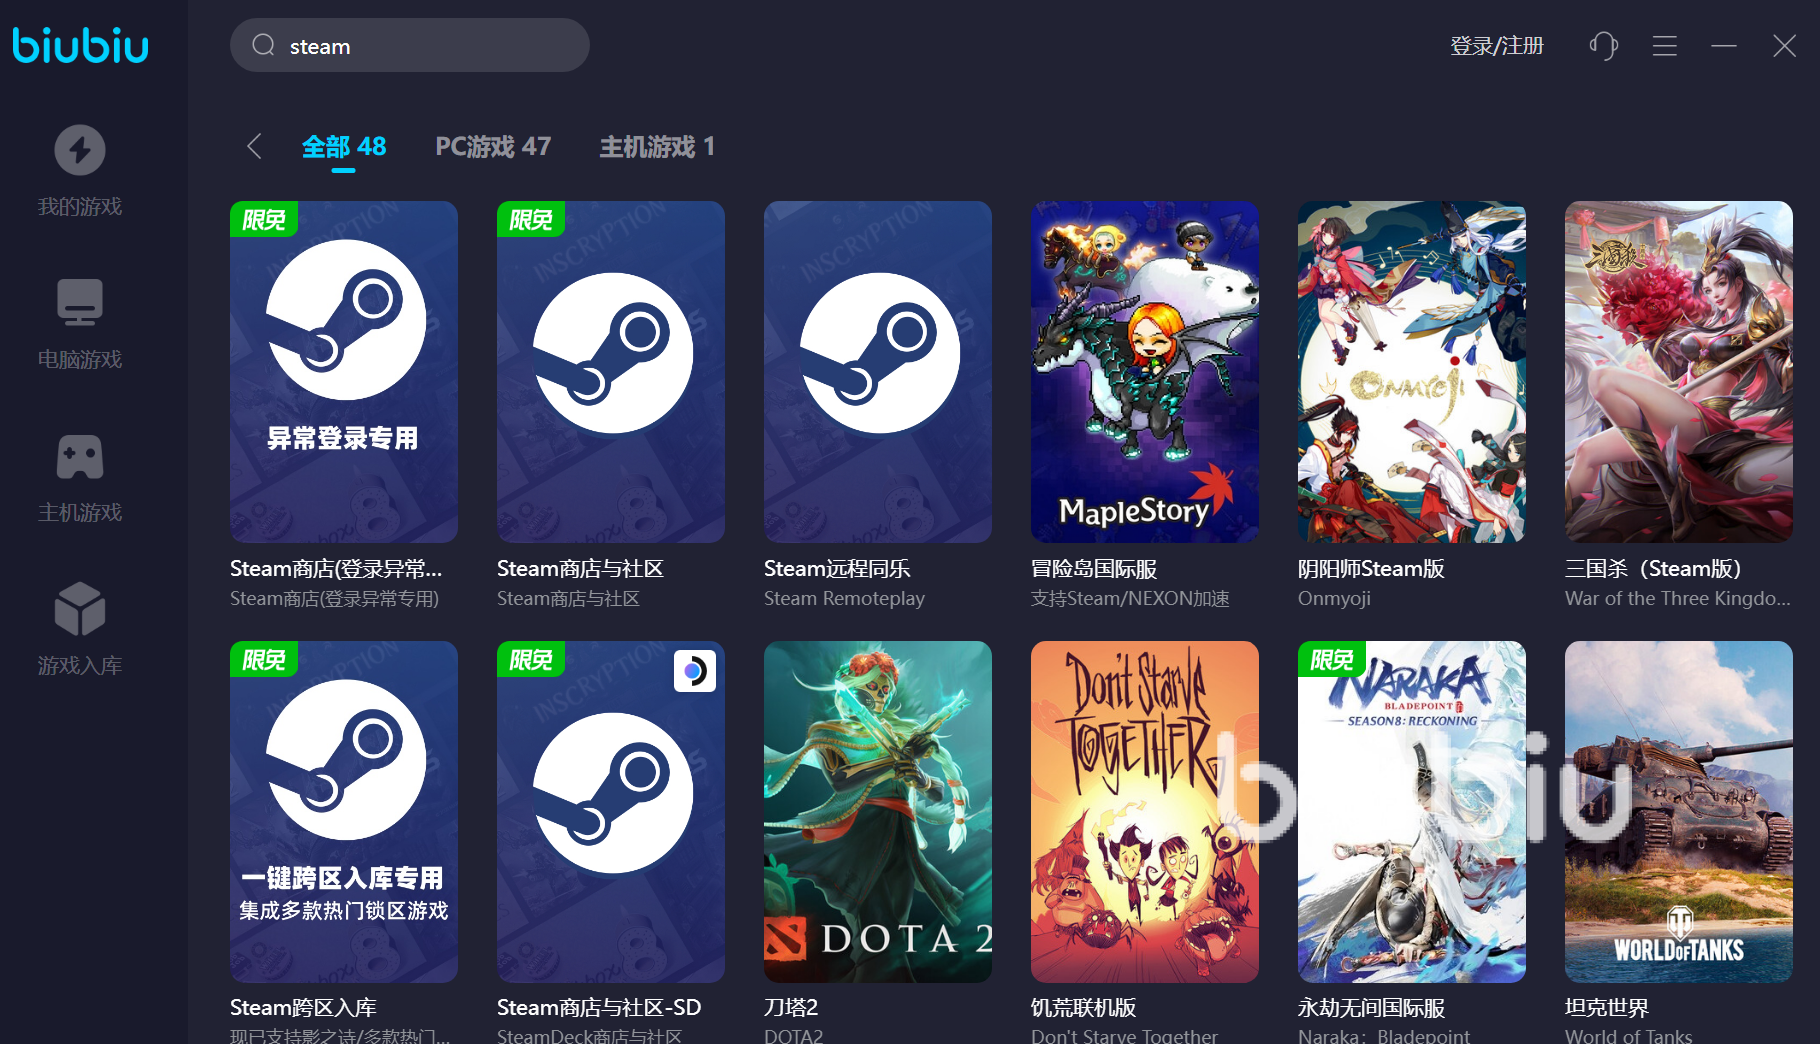This screenshot has height=1044, width=1820.
Task: Select the 全部 48 tab
Action: pos(344,147)
